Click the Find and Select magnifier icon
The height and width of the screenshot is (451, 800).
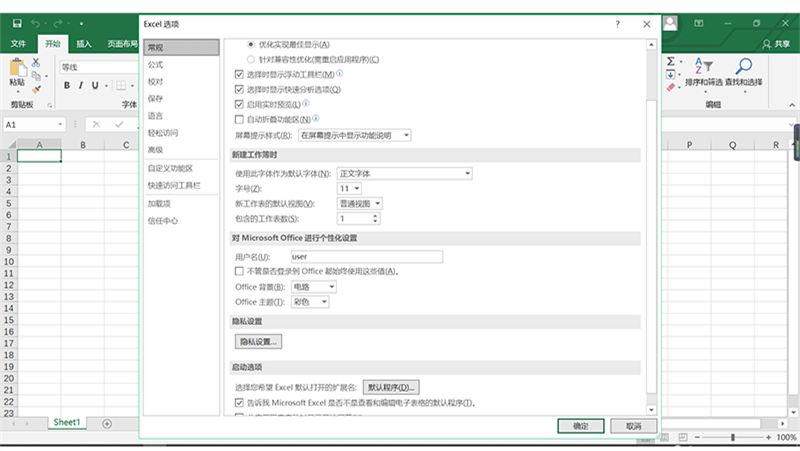743,66
